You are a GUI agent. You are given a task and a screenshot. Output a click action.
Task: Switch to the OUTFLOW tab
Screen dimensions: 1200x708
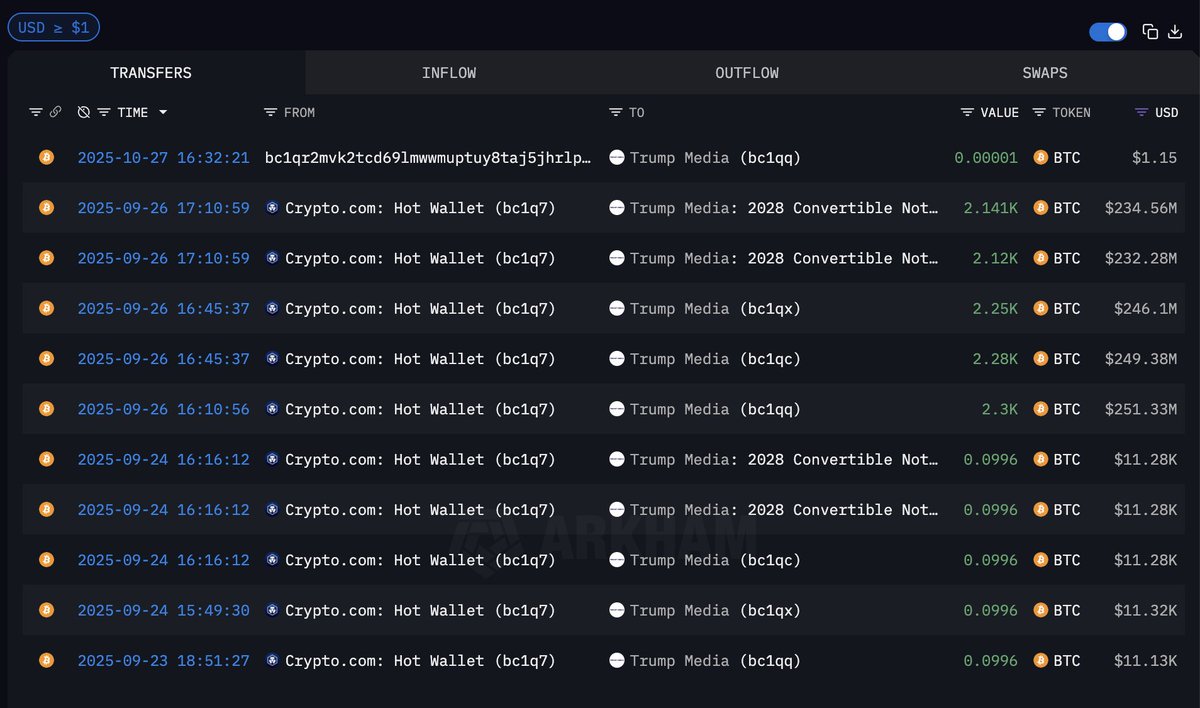tap(747, 73)
